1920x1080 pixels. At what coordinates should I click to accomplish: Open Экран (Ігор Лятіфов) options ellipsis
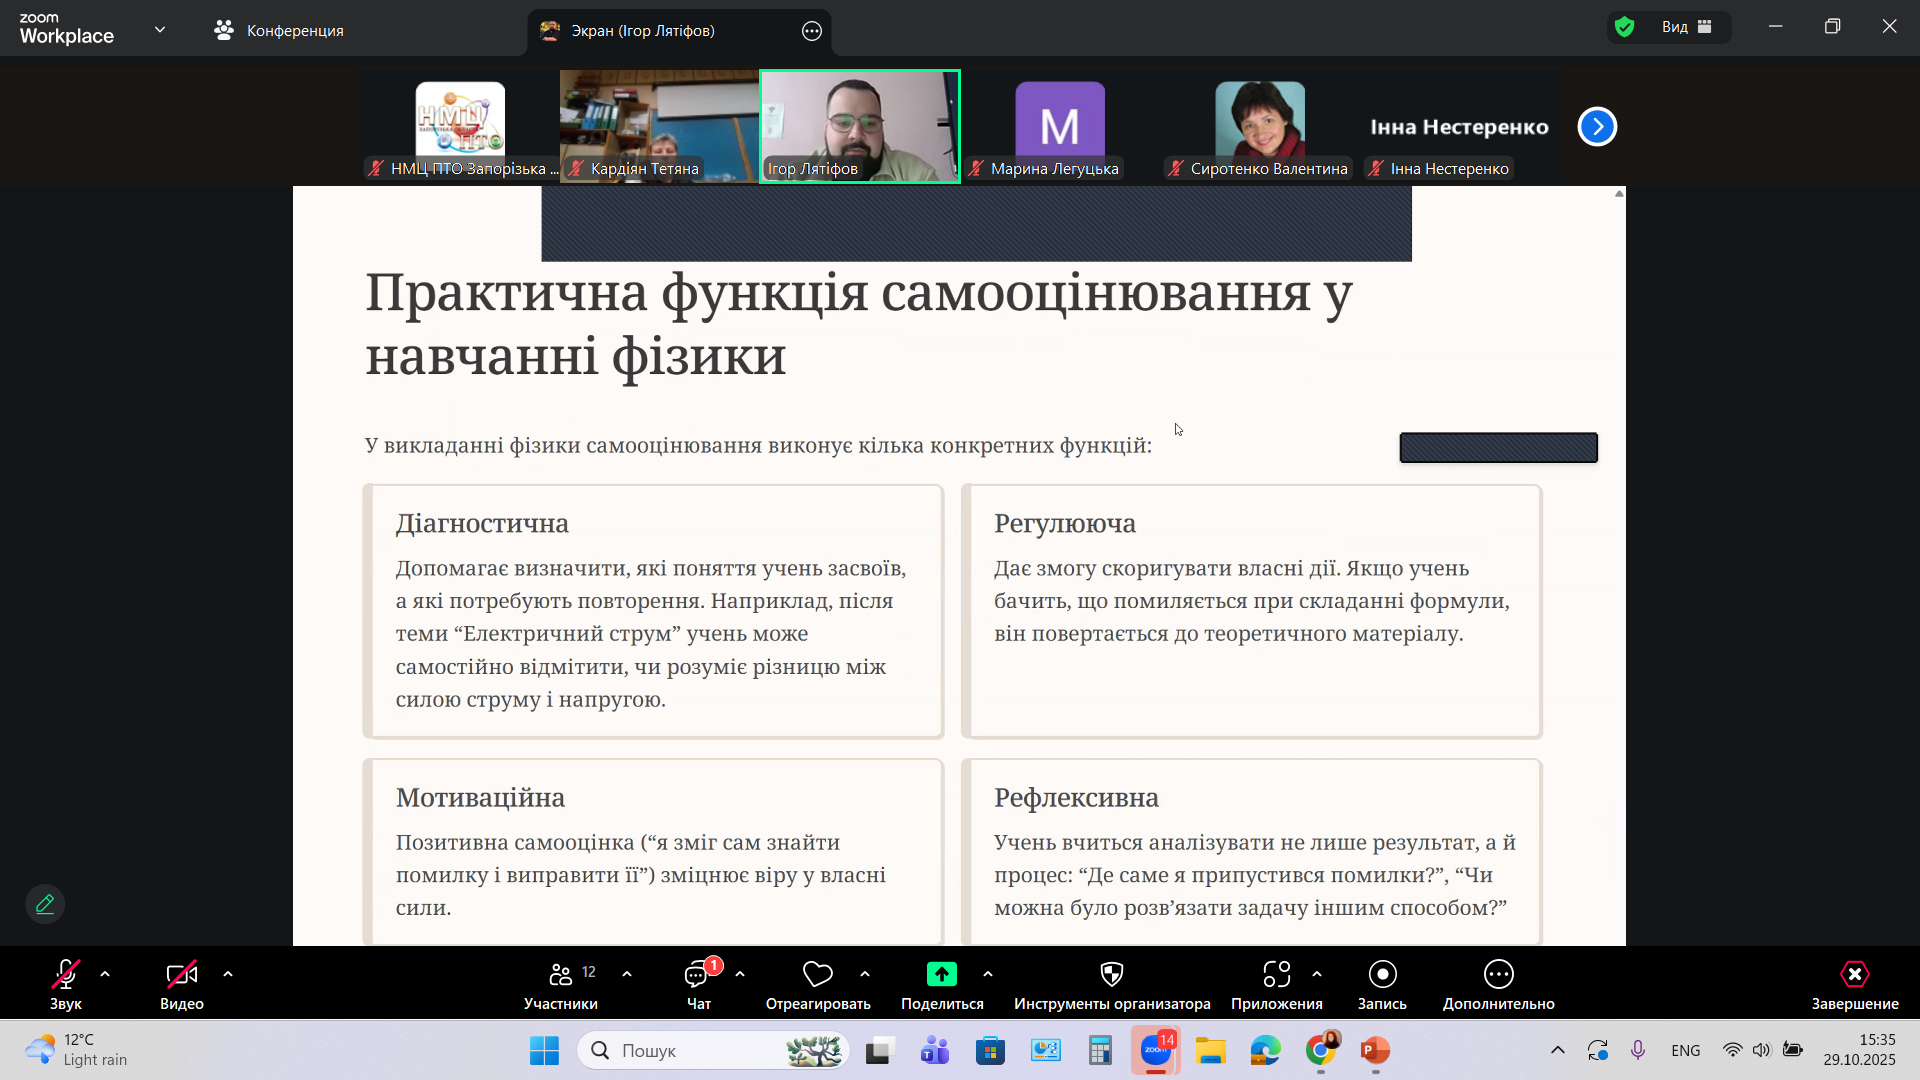coord(812,31)
